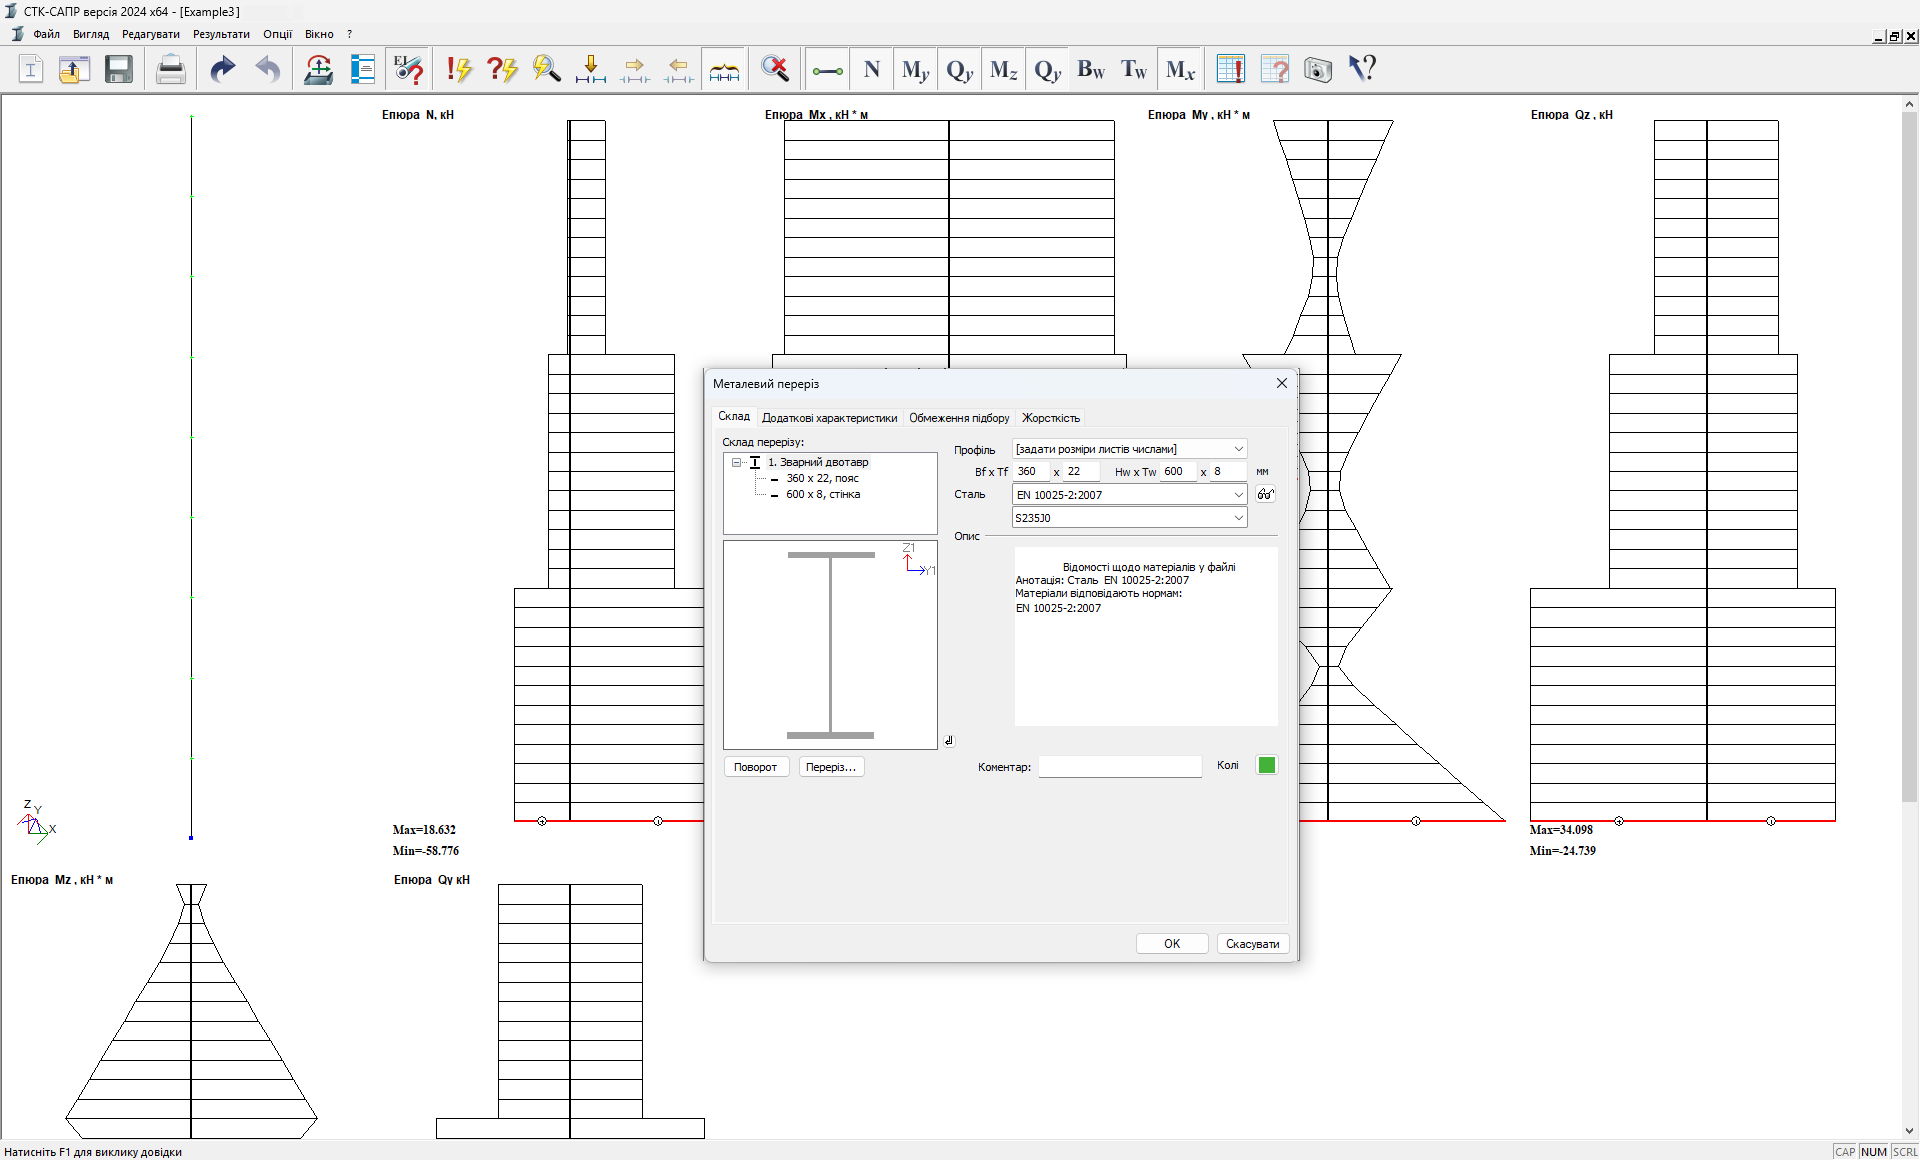
Task: Click the Поворот button
Action: [755, 767]
